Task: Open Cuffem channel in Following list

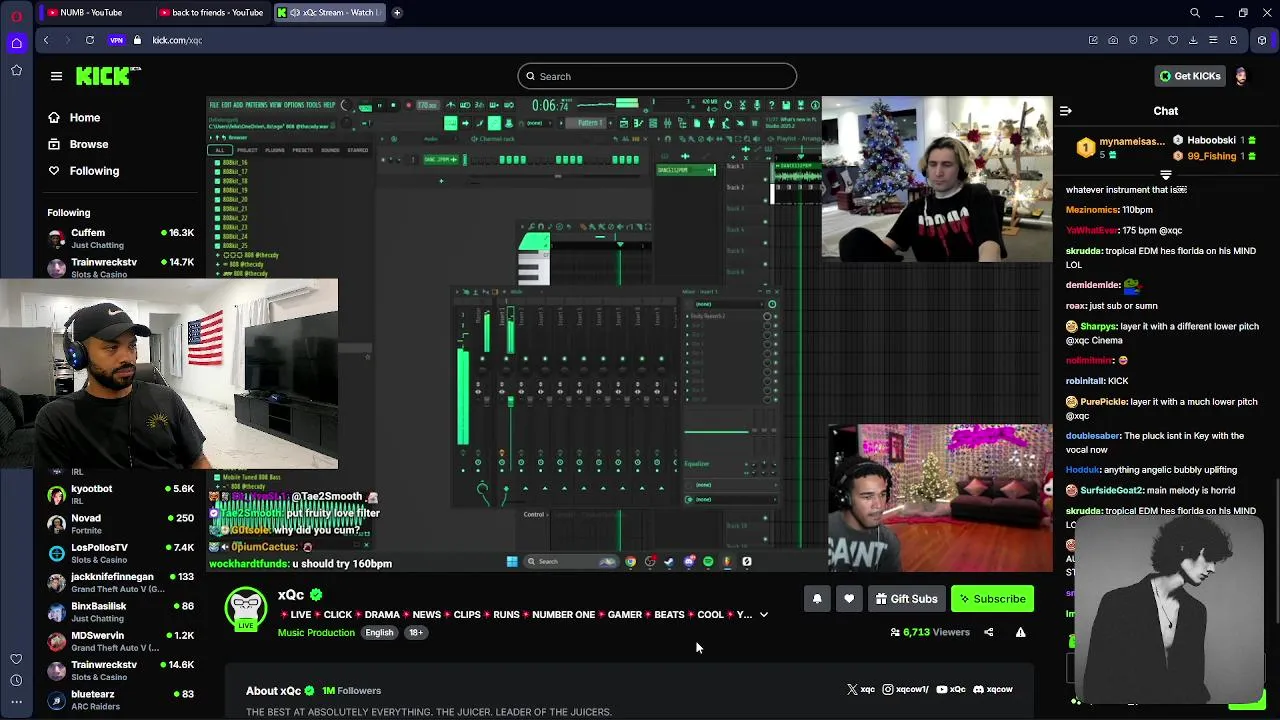Action: pyautogui.click(x=120, y=238)
